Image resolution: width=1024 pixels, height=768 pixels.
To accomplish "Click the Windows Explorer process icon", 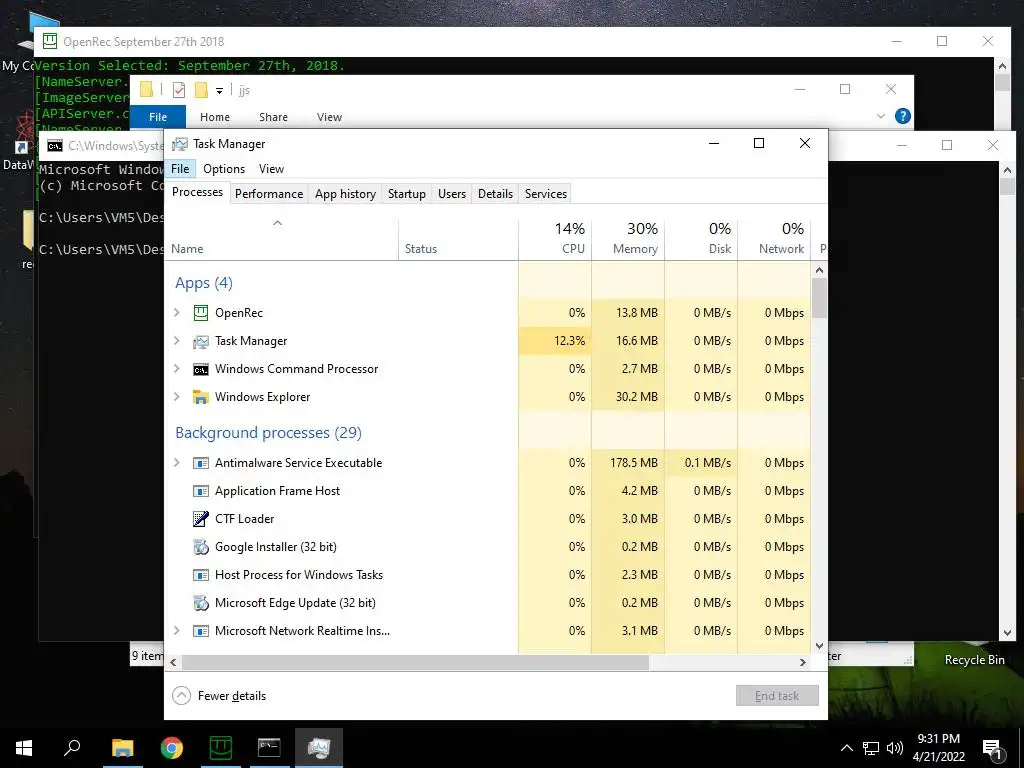I will pyautogui.click(x=201, y=397).
